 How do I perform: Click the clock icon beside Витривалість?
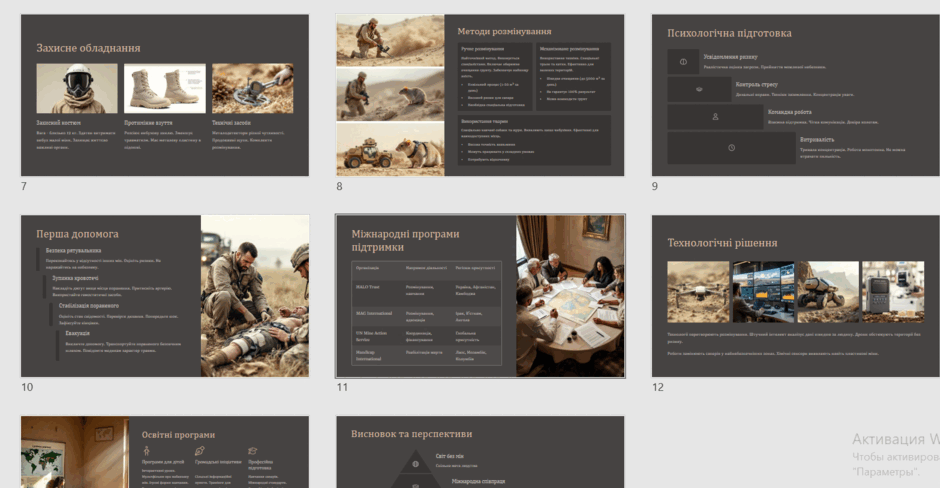[x=731, y=147]
